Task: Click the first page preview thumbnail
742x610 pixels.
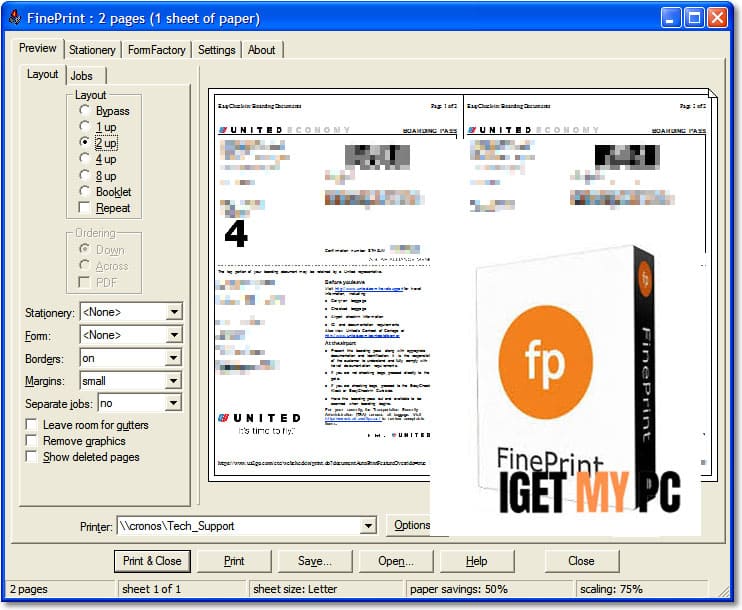Action: click(x=337, y=286)
